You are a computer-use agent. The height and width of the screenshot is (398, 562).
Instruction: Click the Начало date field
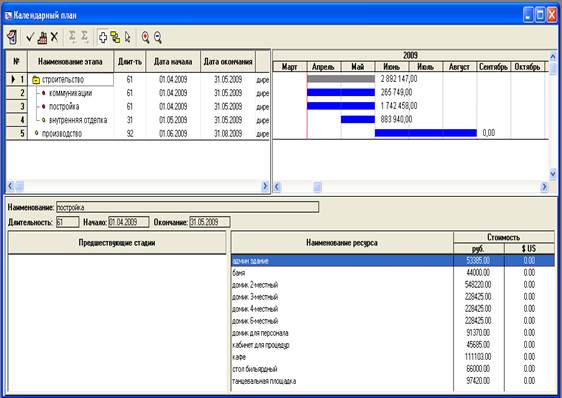(129, 222)
